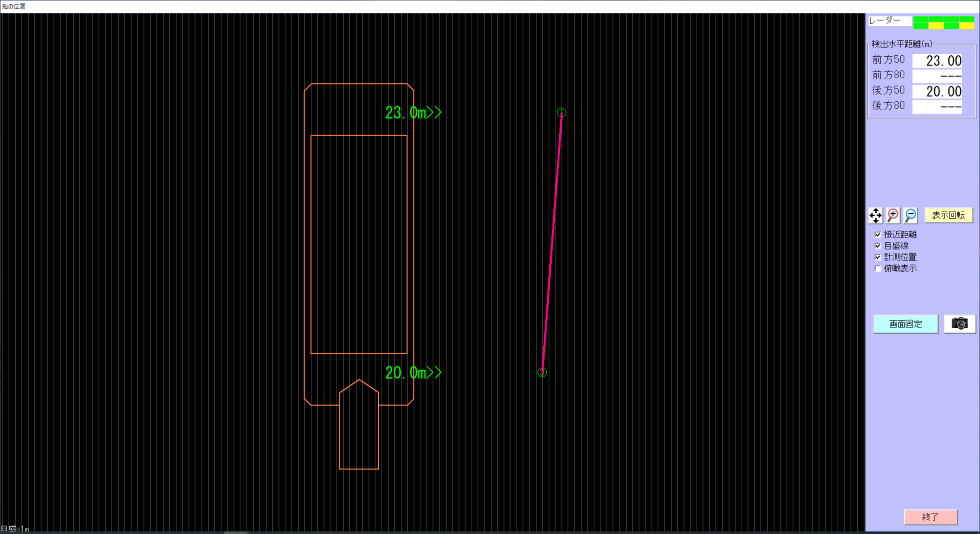
Task: Click the upper green circle measurement point
Action: pyautogui.click(x=561, y=113)
